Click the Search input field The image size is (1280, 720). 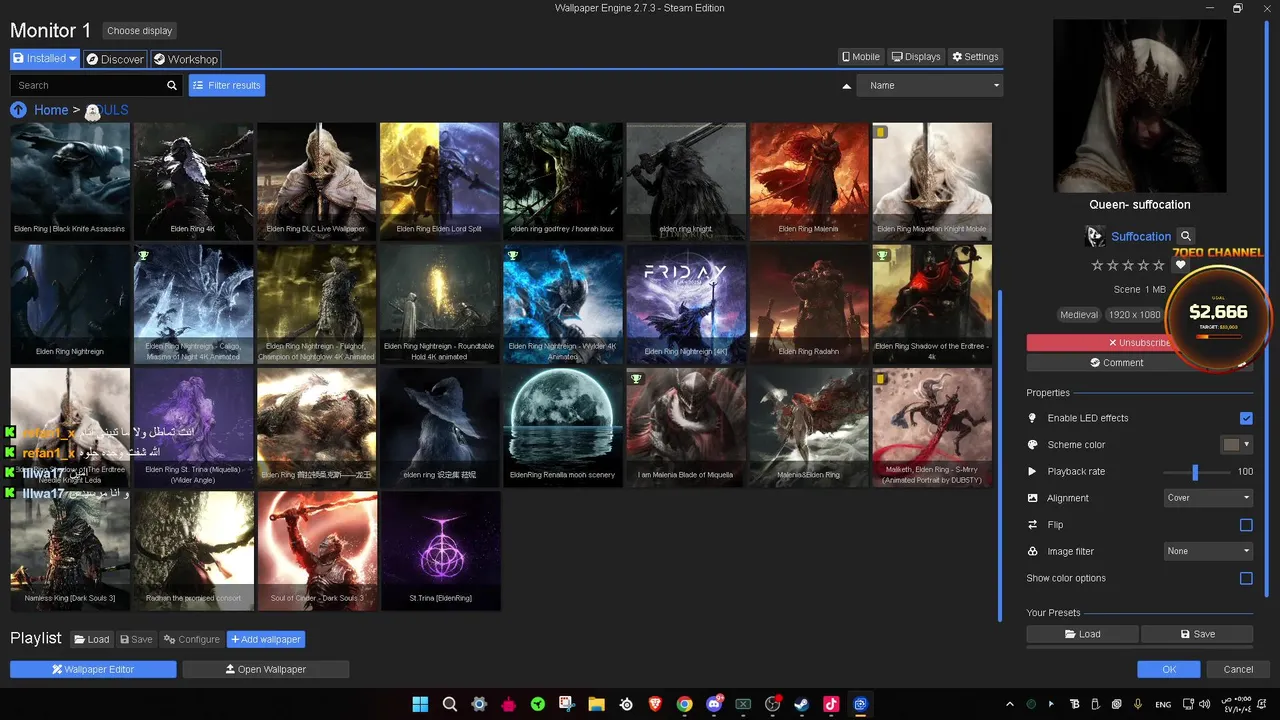(86, 86)
